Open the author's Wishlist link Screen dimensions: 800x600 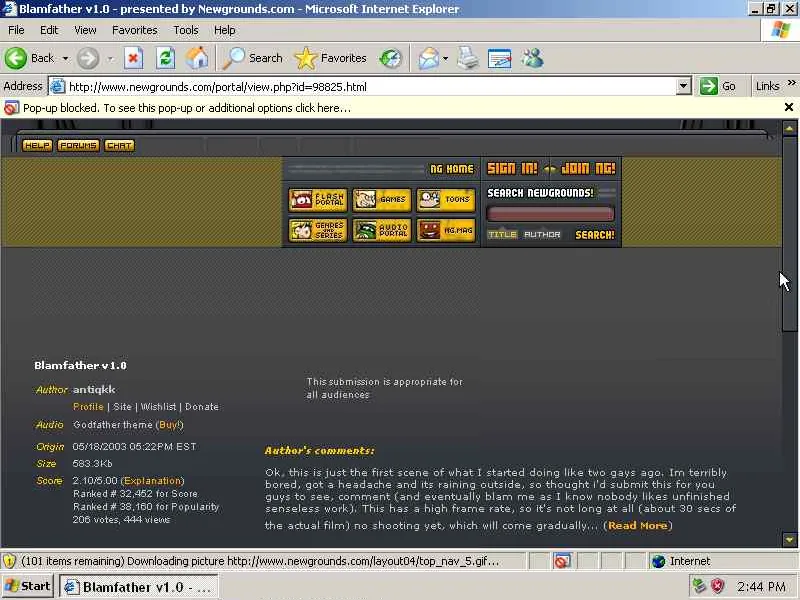tap(158, 407)
